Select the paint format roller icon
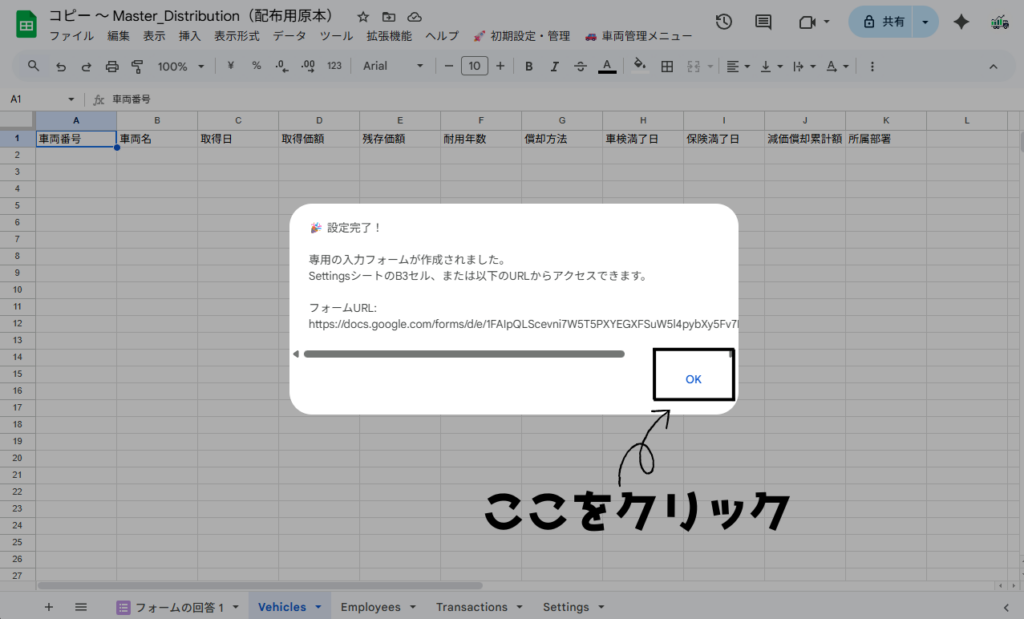Screen dimensions: 1024x619 137,66
